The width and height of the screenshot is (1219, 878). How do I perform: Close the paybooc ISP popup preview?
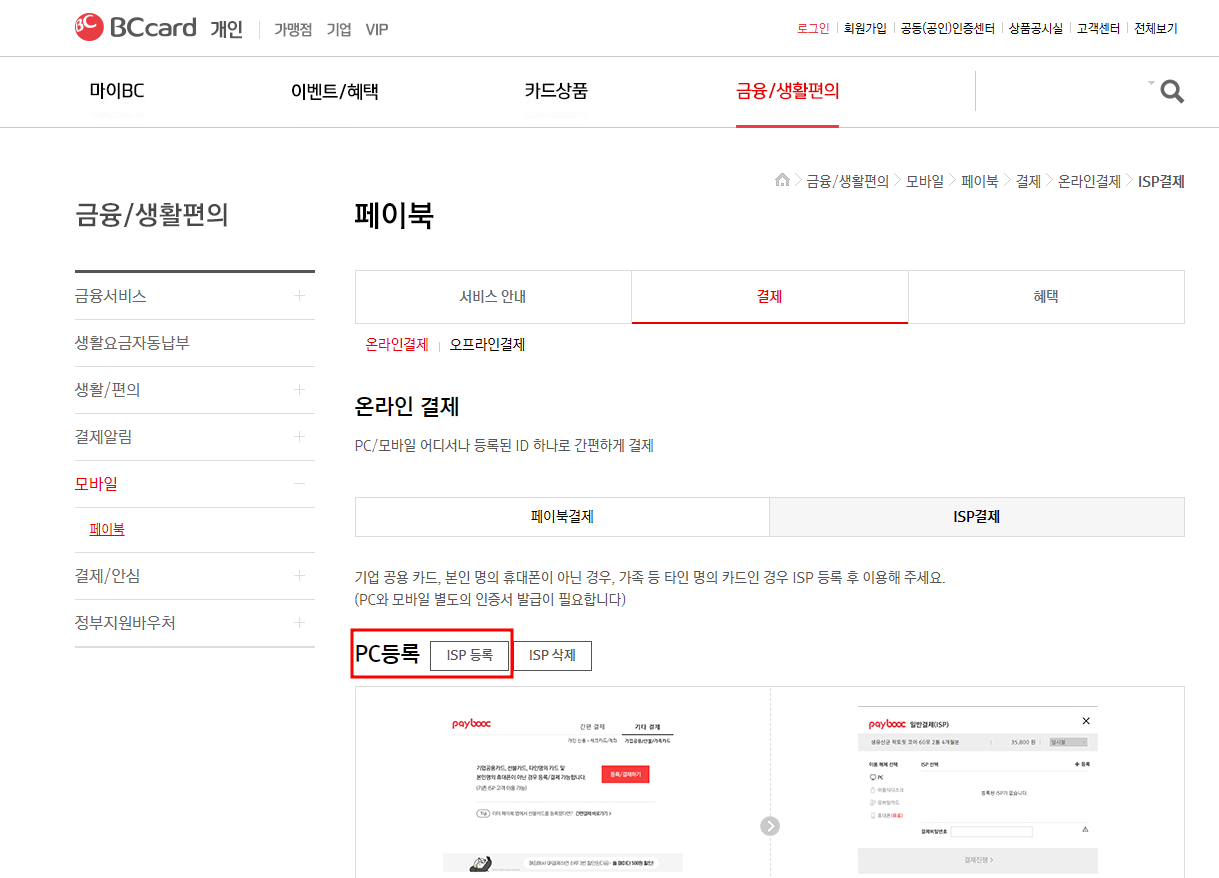pyautogui.click(x=1086, y=721)
